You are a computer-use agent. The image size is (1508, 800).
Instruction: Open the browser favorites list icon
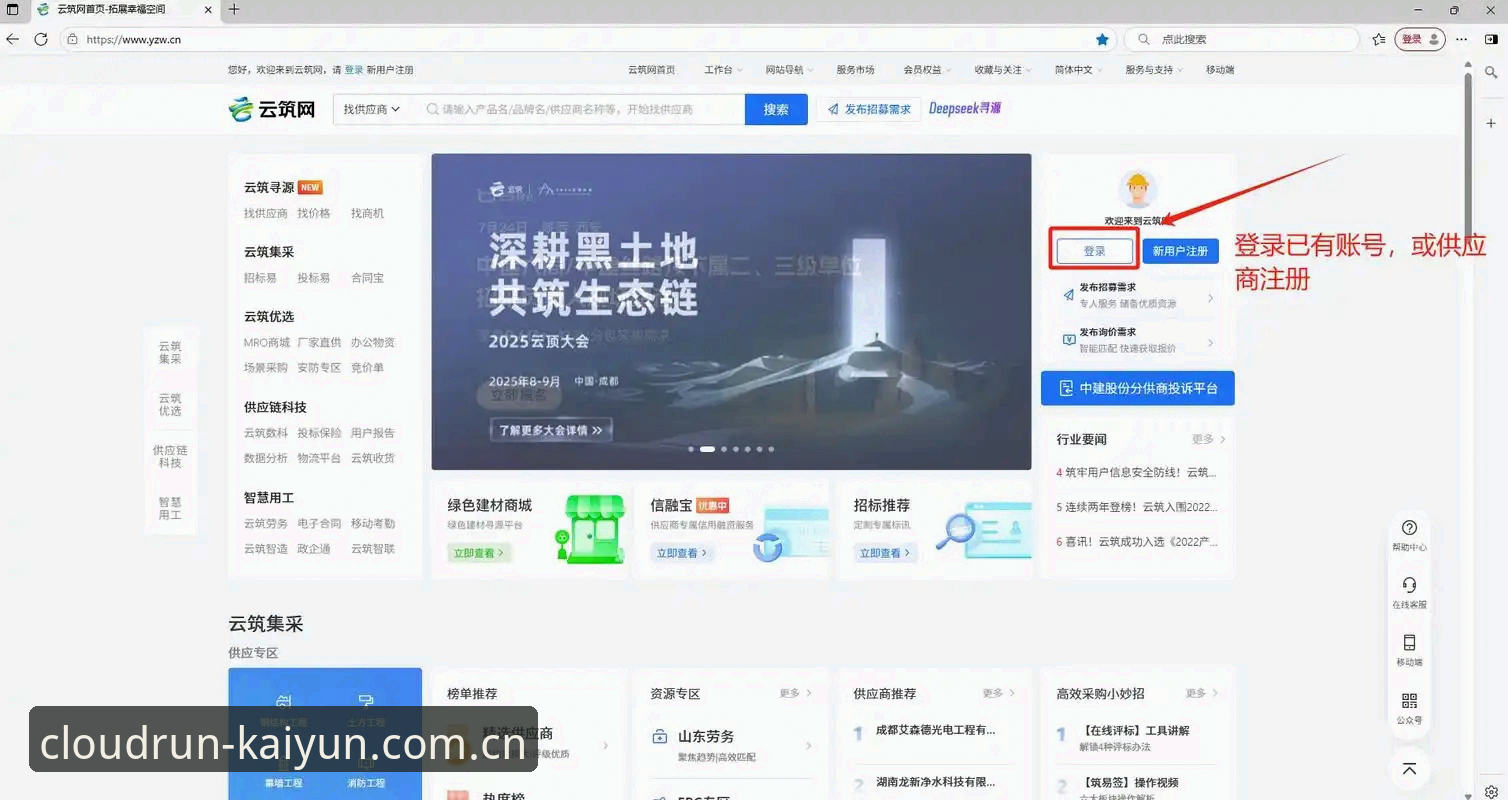tap(1379, 39)
